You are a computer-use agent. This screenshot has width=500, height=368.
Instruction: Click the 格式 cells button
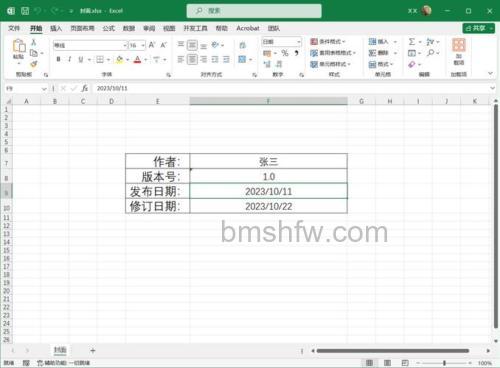(x=381, y=64)
